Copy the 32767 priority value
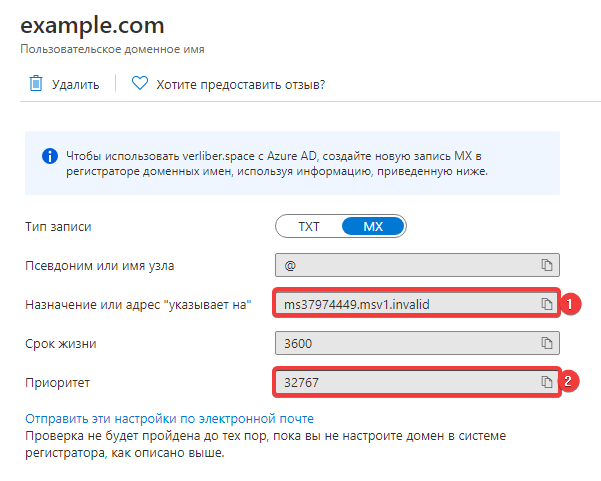Screen dimensions: 601x481 pyautogui.click(x=547, y=382)
